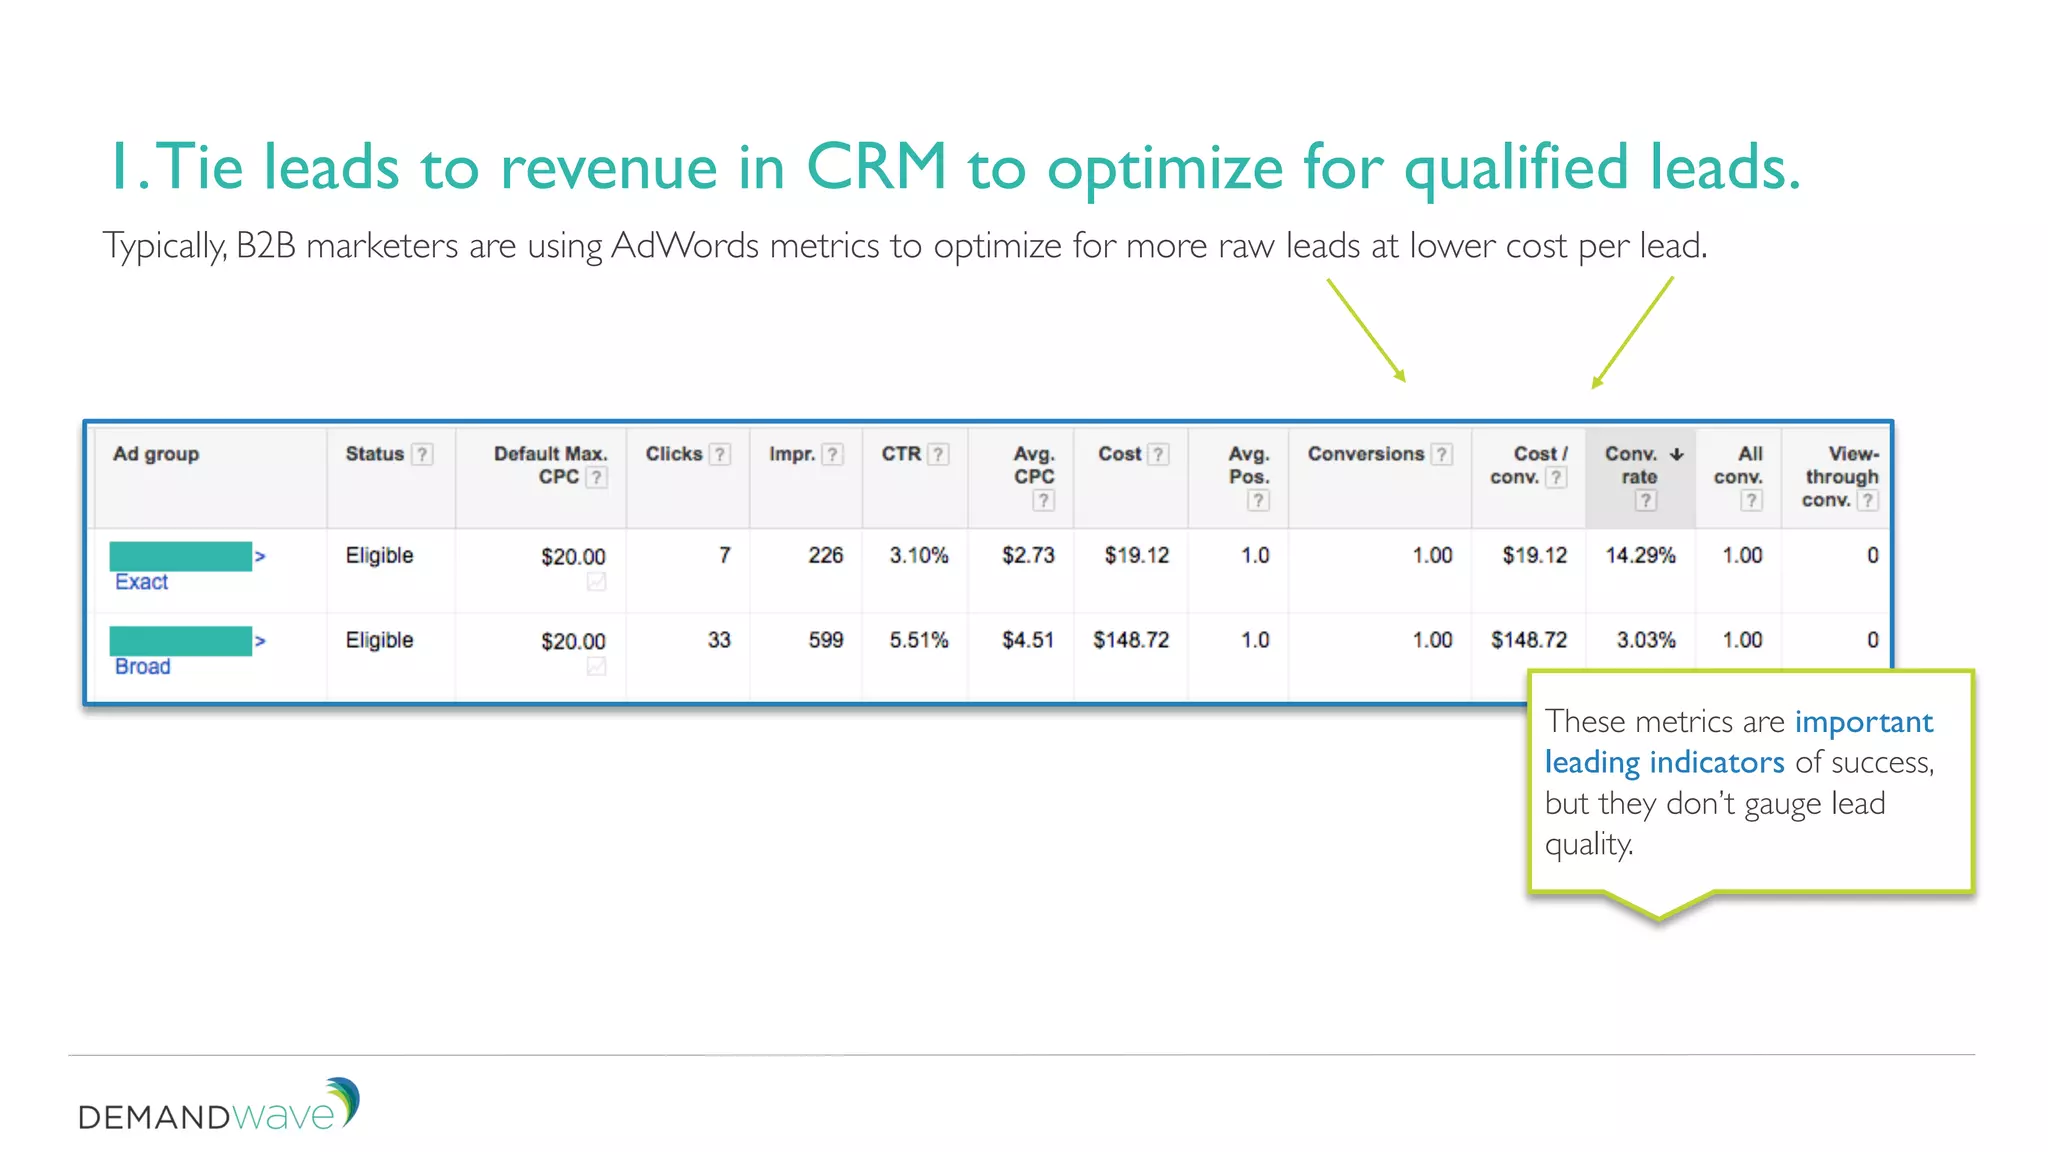
Task: Click the Status column help icon
Action: tap(423, 454)
